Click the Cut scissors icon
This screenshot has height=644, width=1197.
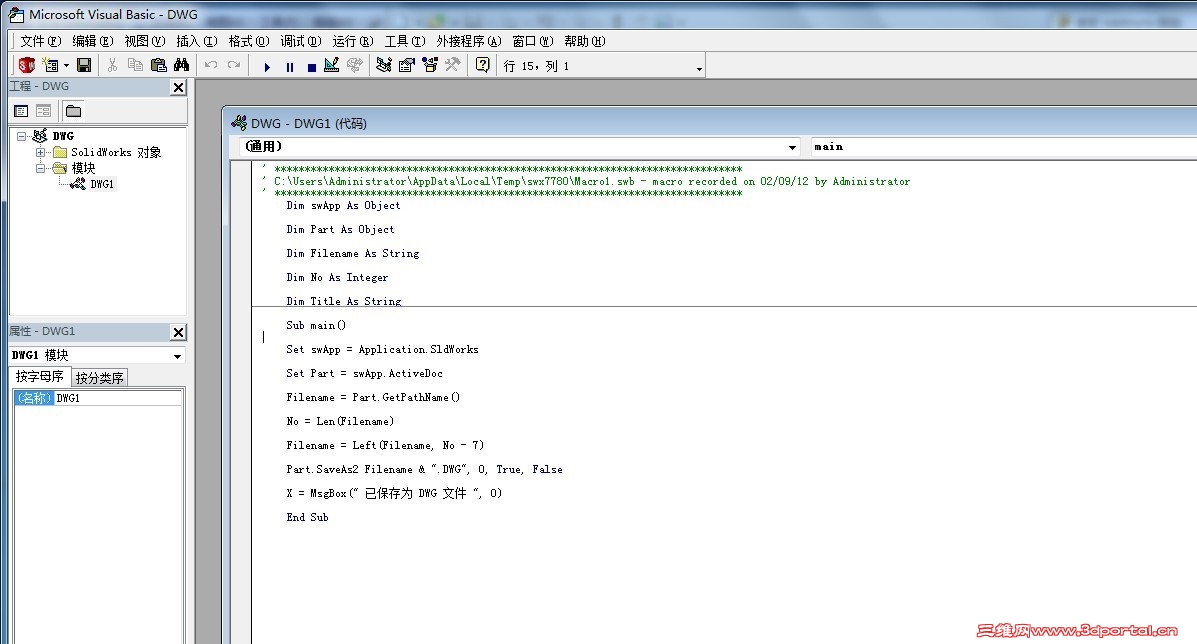112,66
